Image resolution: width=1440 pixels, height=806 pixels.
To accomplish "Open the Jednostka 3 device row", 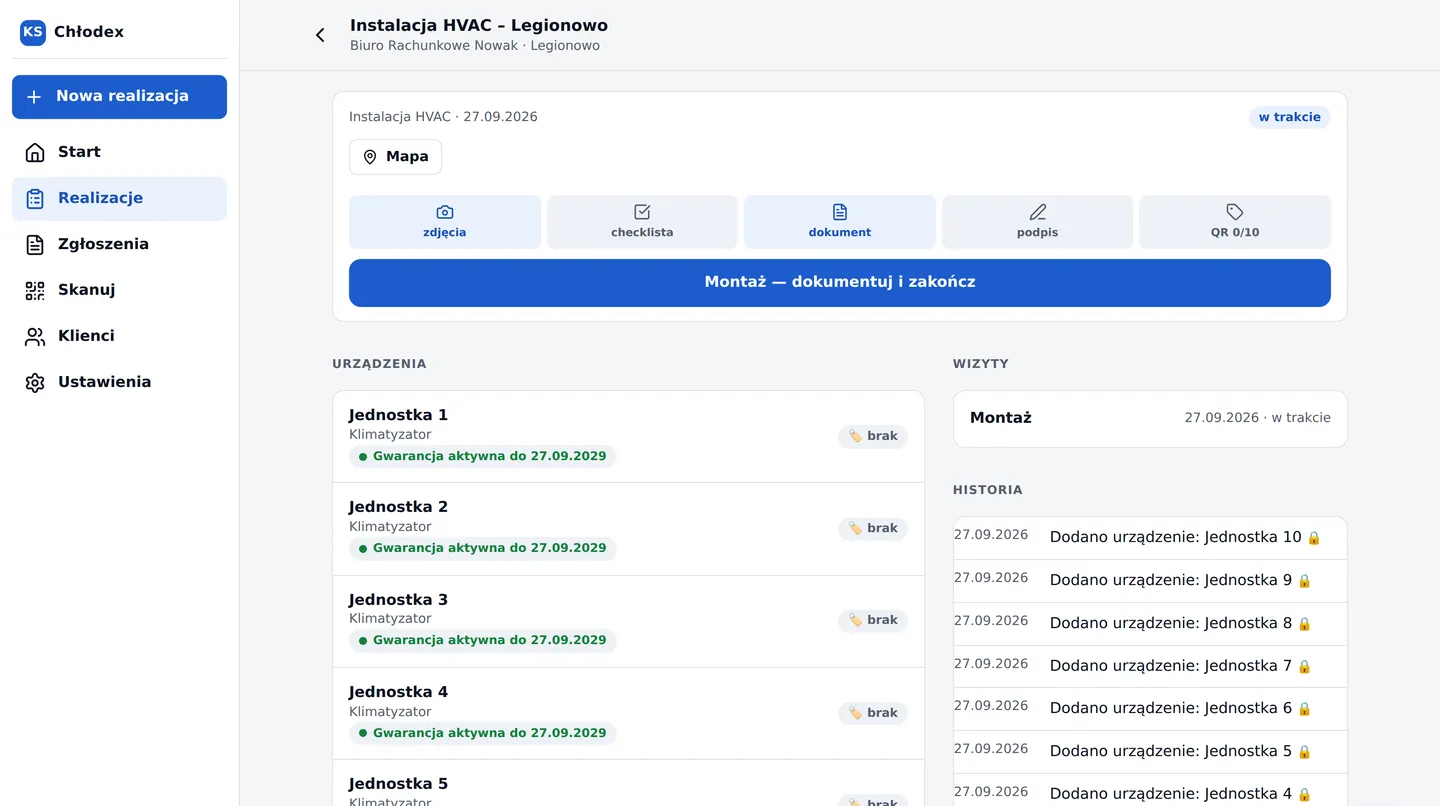I will [x=628, y=622].
